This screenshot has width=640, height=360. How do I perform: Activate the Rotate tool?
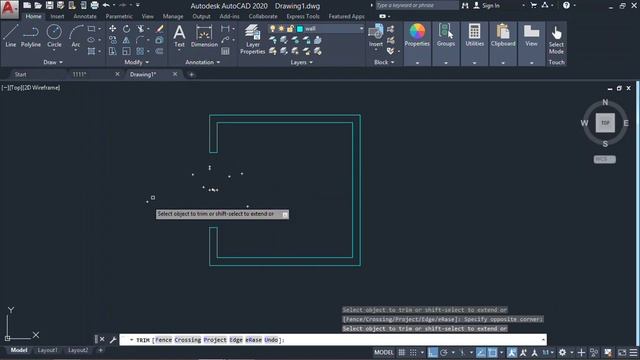(x=127, y=29)
